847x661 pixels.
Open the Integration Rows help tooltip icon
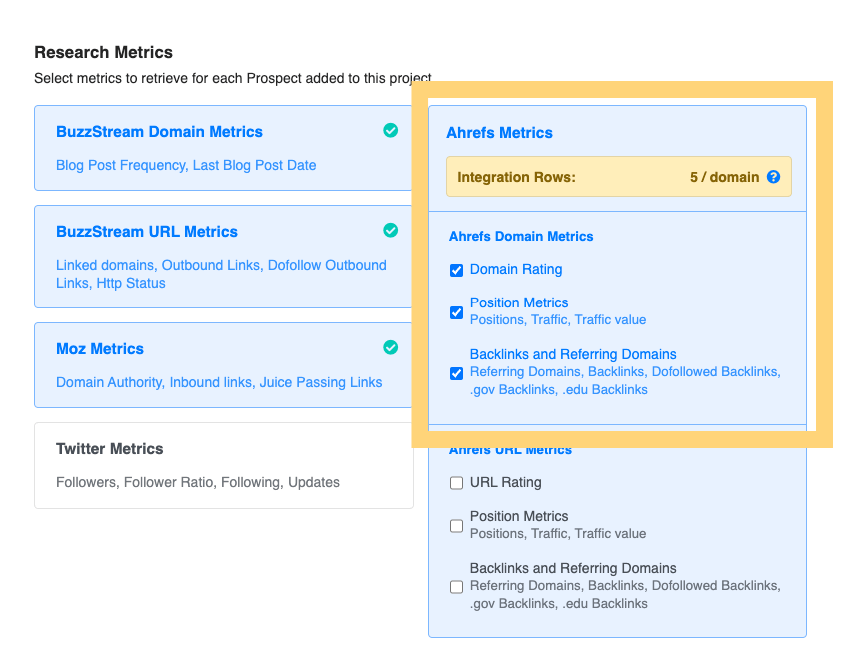pyautogui.click(x=773, y=176)
